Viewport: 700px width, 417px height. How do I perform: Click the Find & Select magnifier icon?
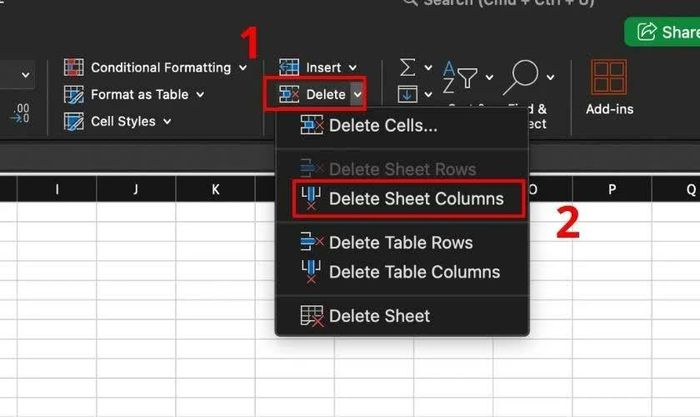(x=521, y=77)
